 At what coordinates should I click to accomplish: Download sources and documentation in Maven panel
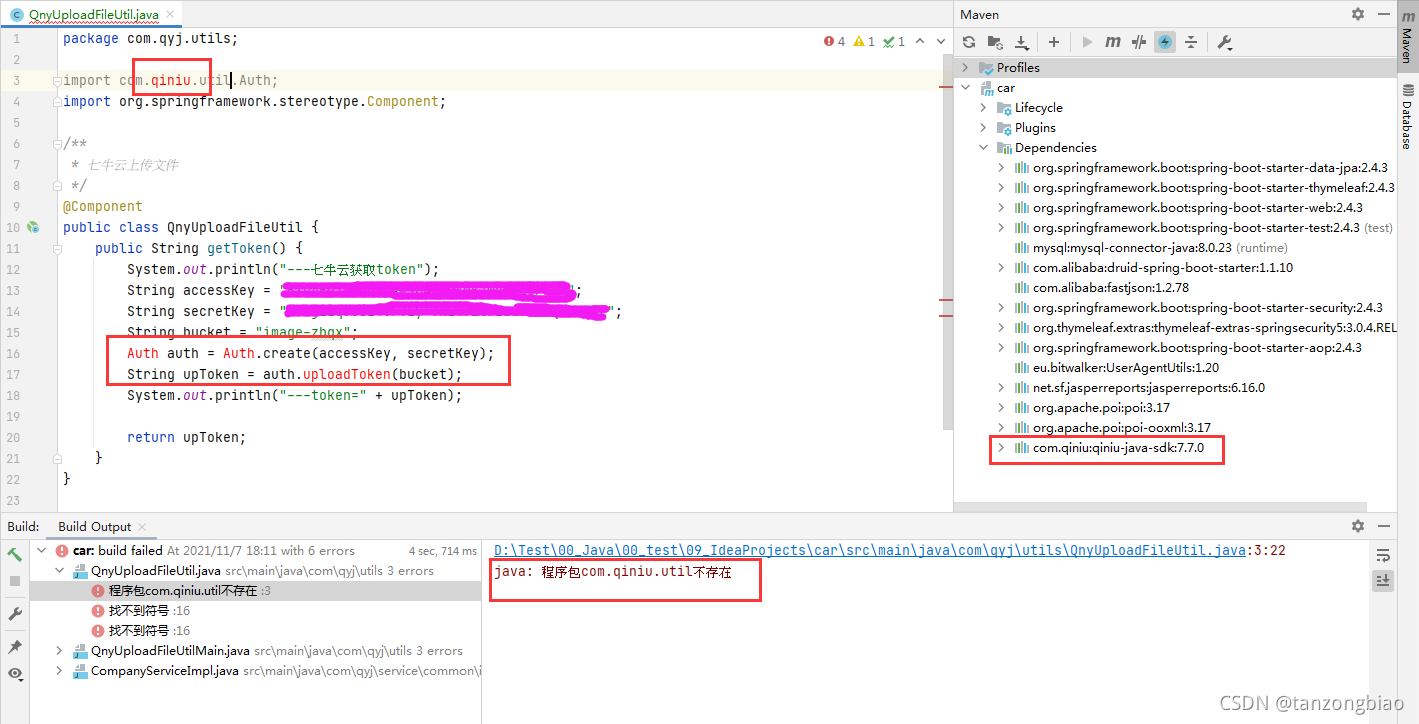click(1022, 41)
